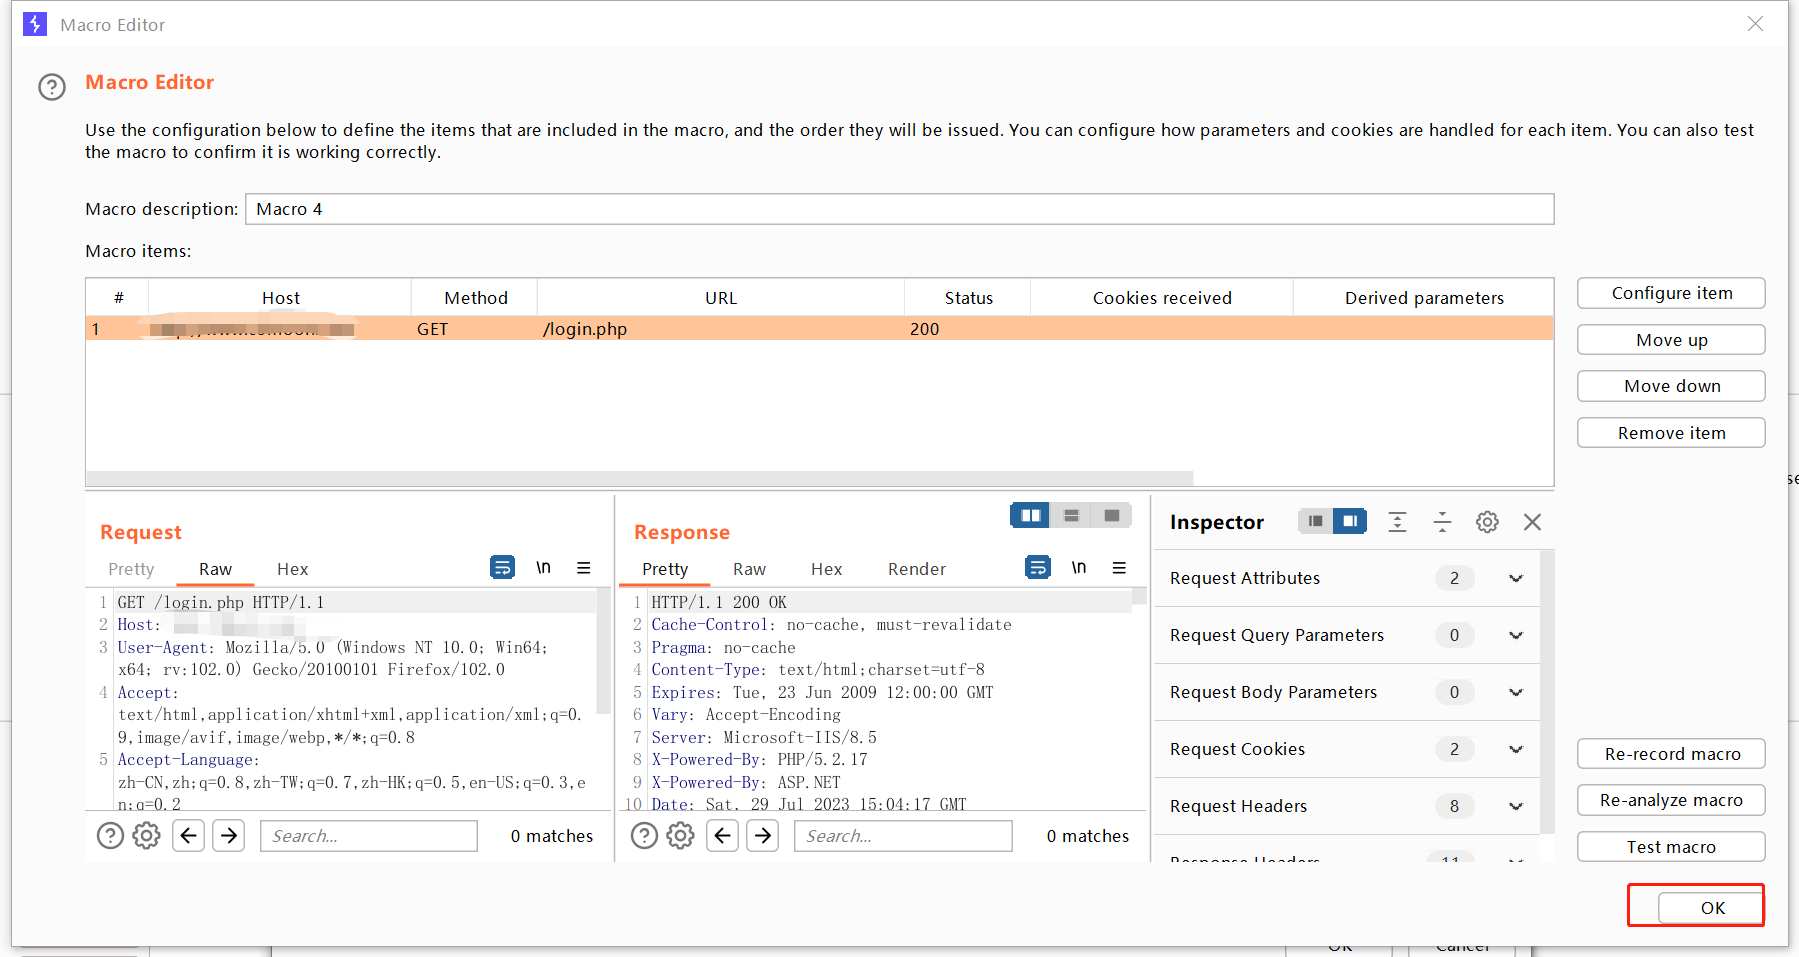Image resolution: width=1799 pixels, height=957 pixels.
Task: Click the Re-record macro button
Action: (x=1671, y=754)
